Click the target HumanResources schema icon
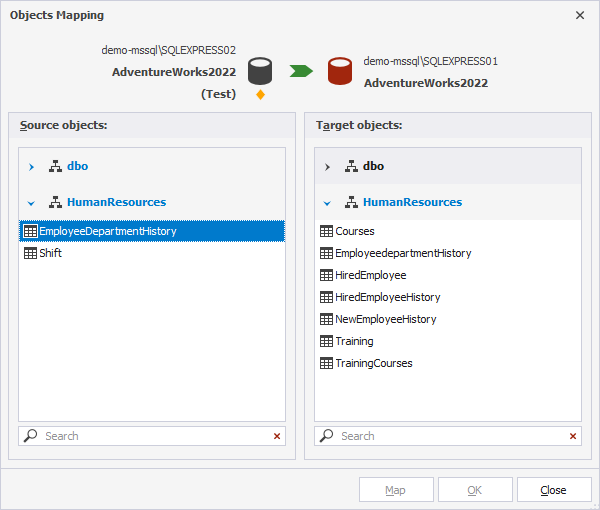Image resolution: width=600 pixels, height=510 pixels. click(351, 202)
